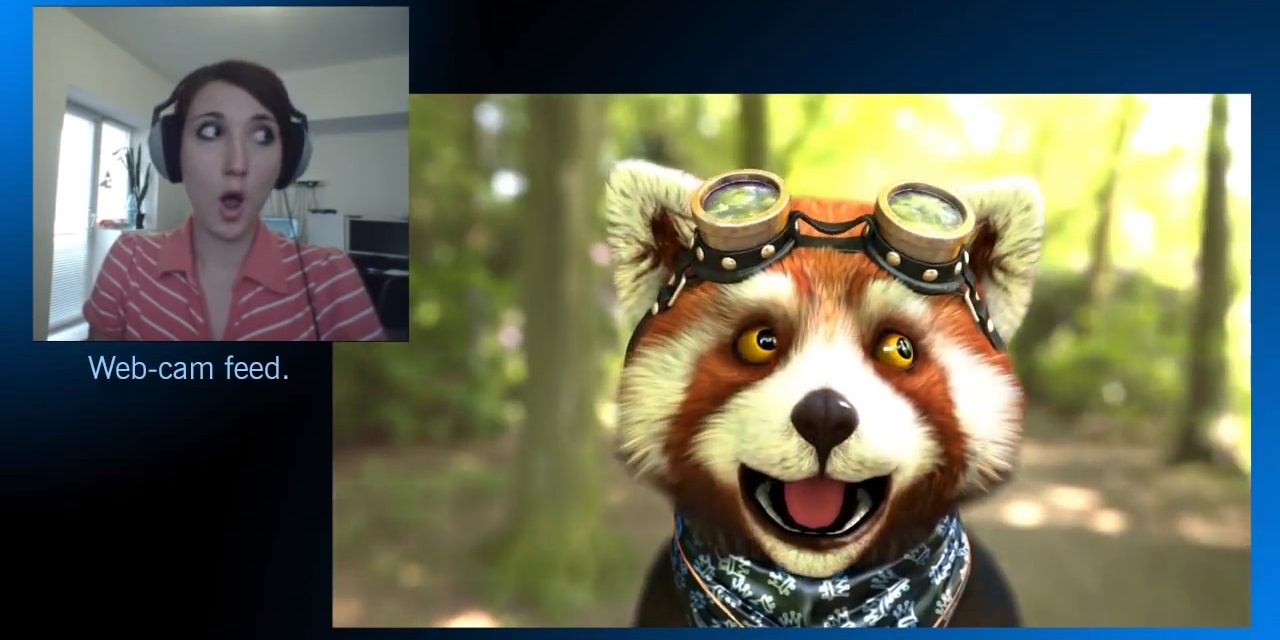
Task: Click the web-cam feed video thumbnail
Action: (x=221, y=174)
